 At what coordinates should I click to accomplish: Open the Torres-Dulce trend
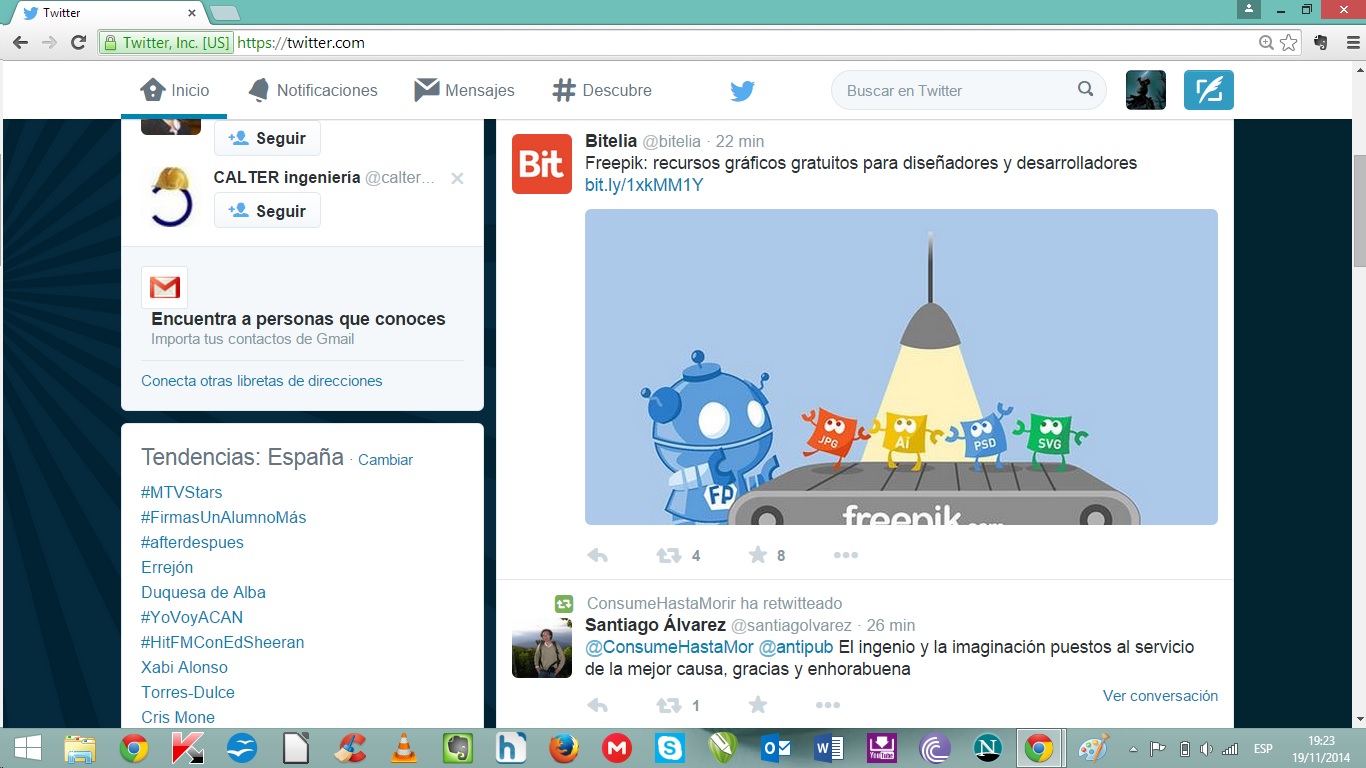(188, 692)
